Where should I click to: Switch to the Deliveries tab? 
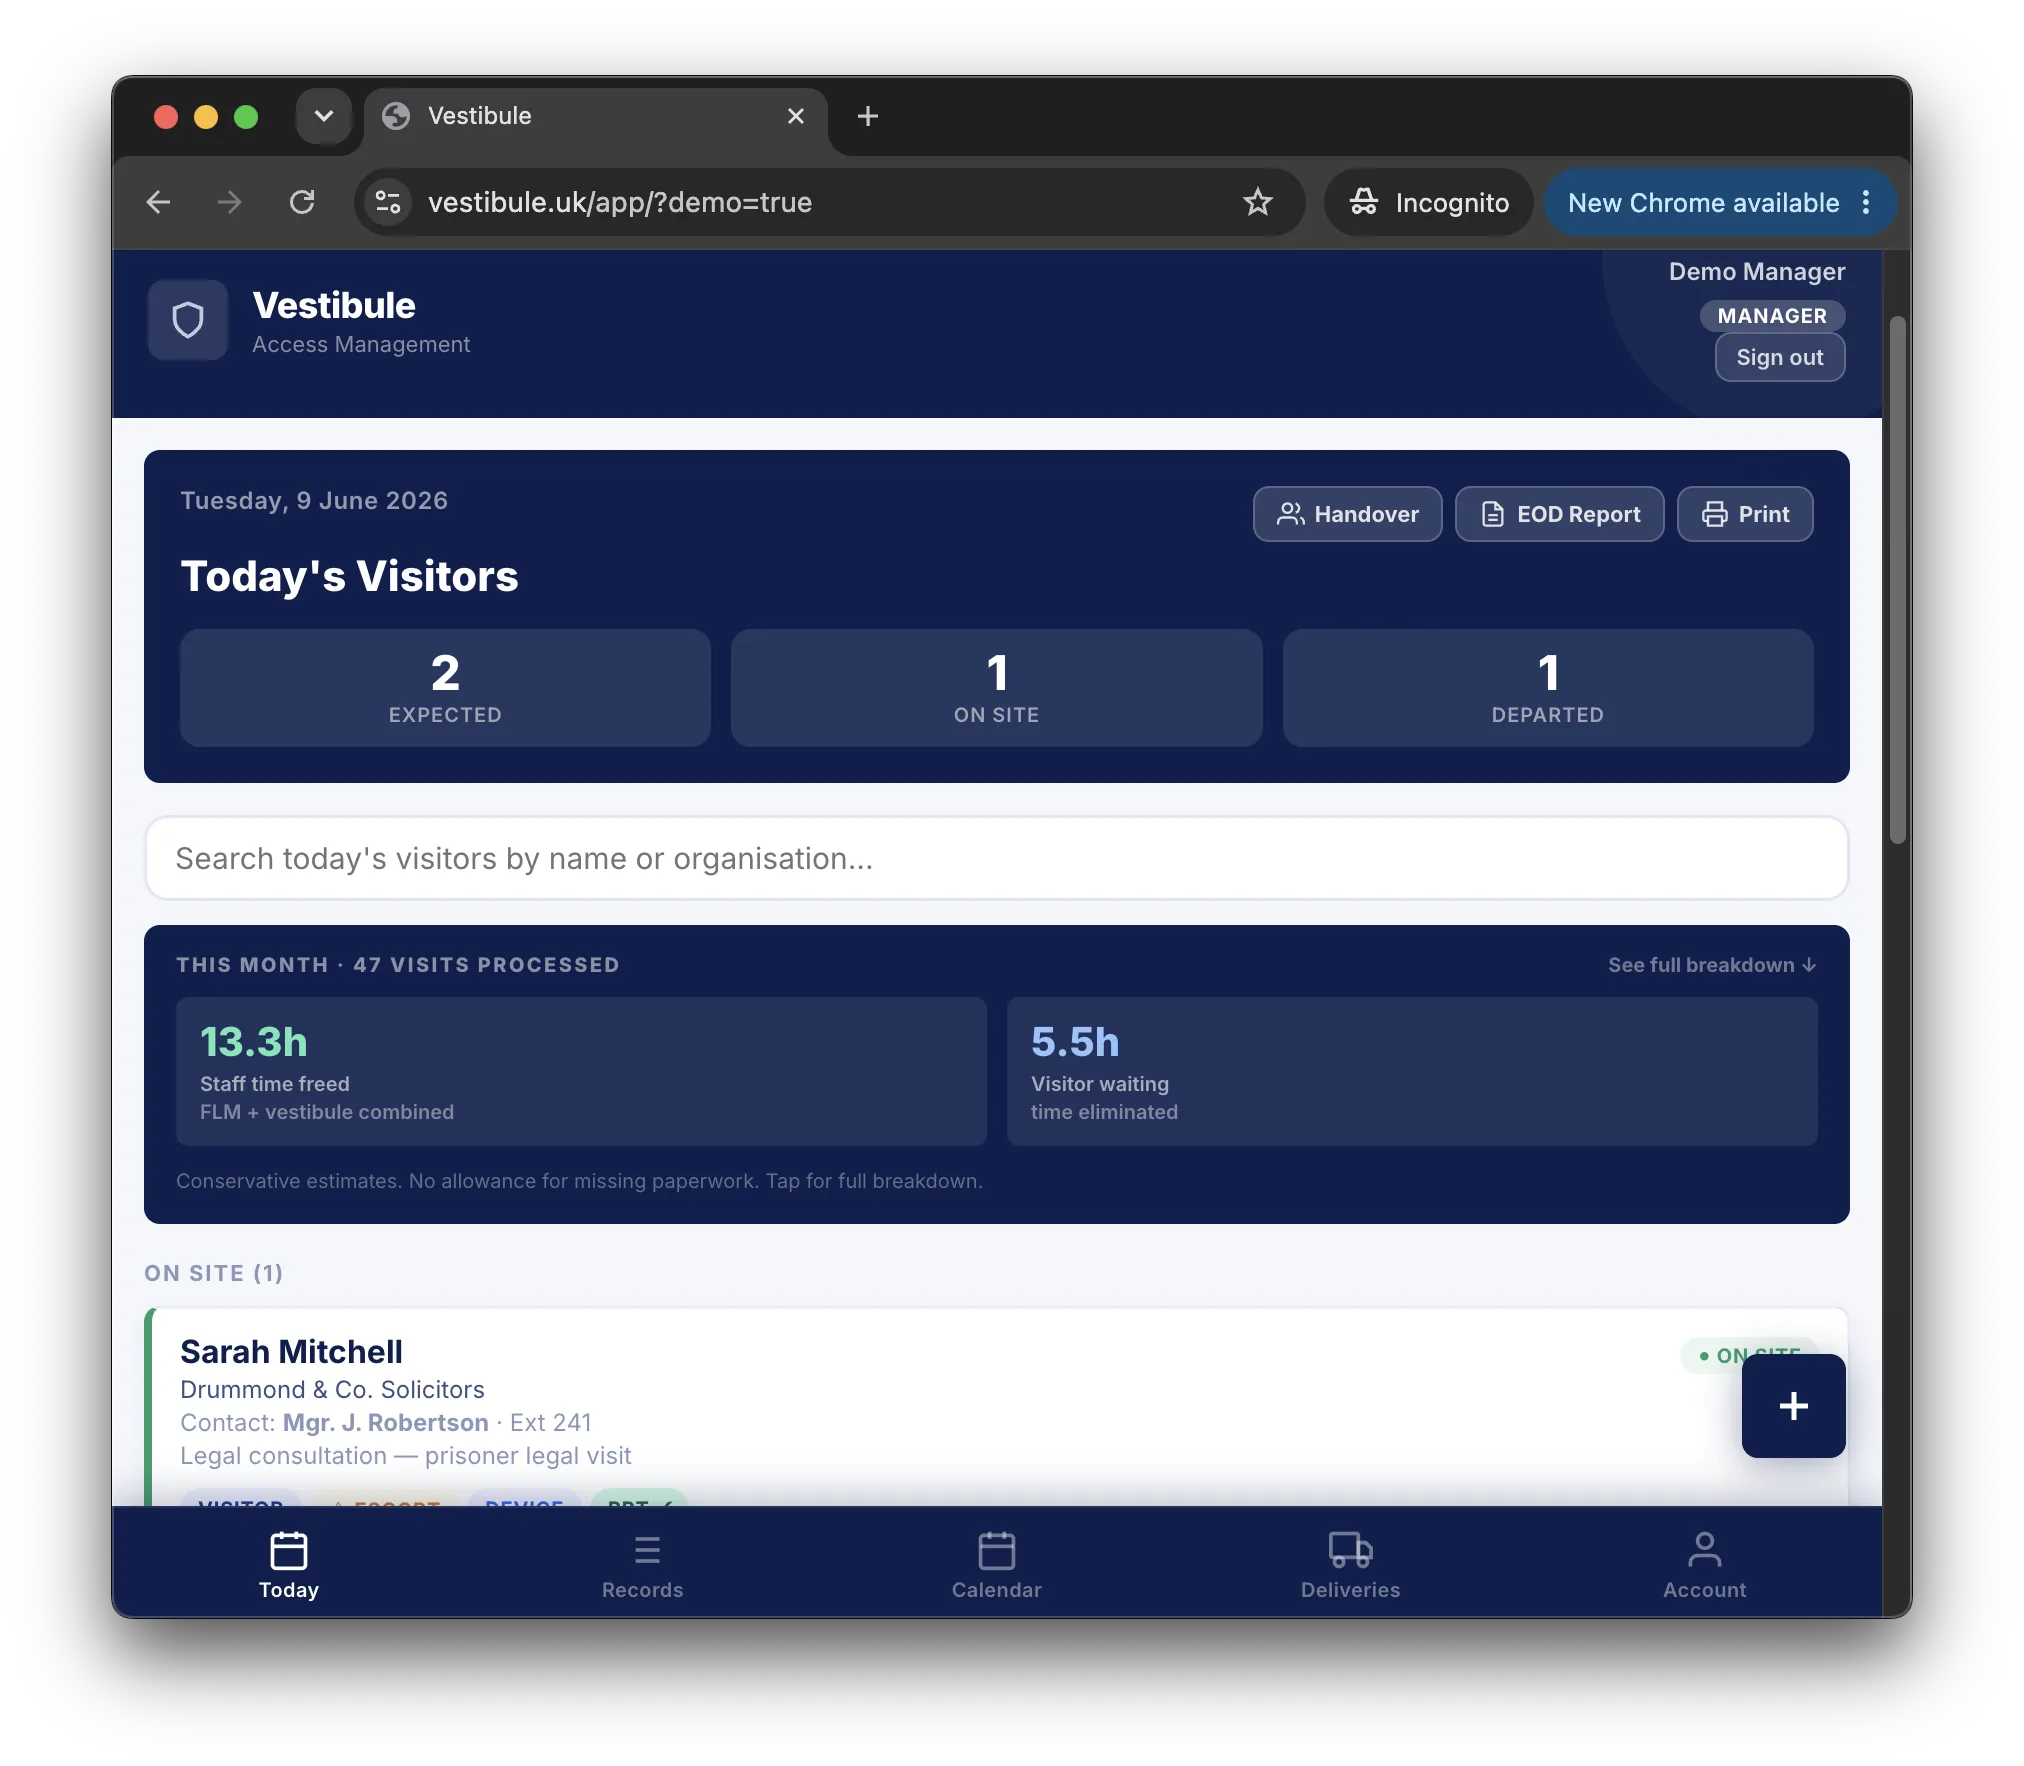(x=1351, y=1566)
